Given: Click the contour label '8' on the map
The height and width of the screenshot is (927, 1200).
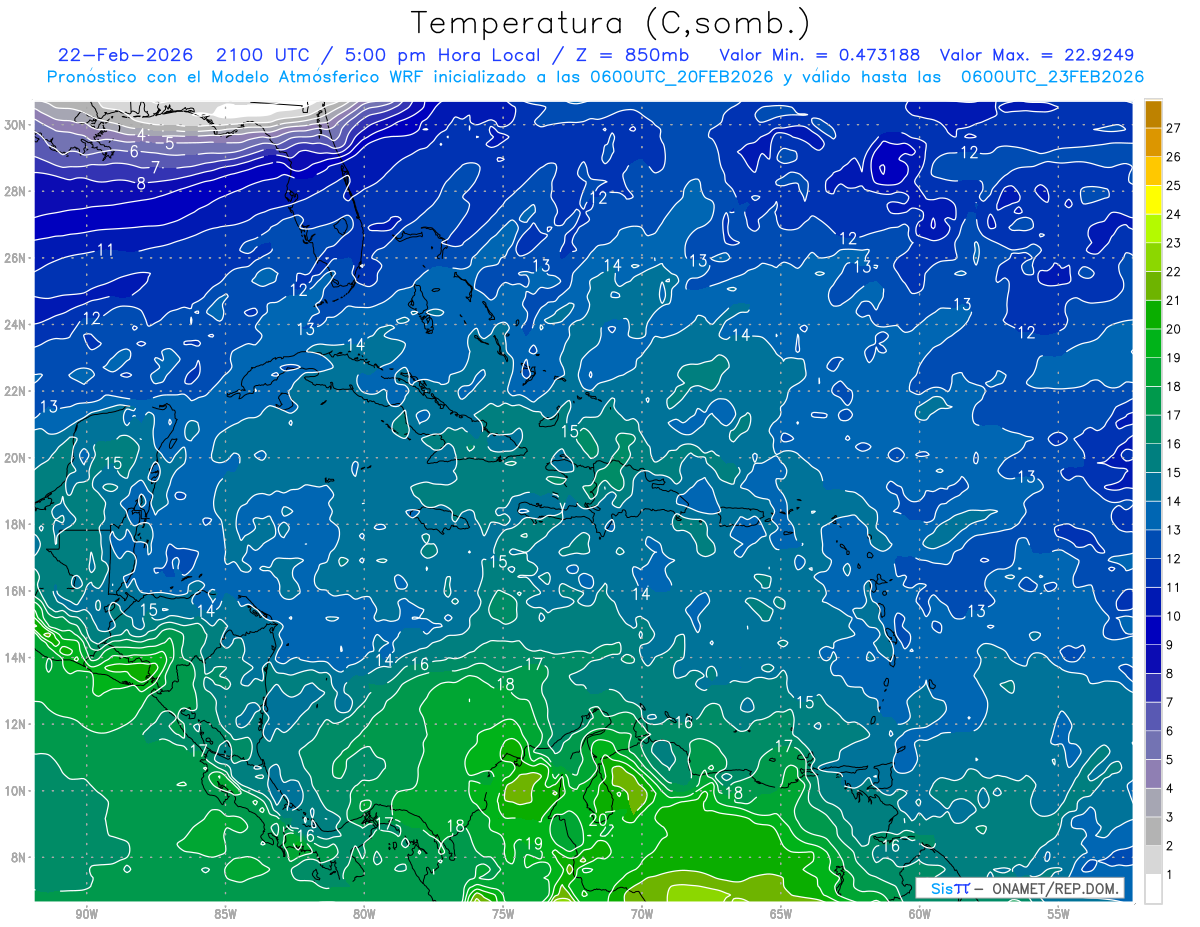Looking at the screenshot, I should [141, 183].
